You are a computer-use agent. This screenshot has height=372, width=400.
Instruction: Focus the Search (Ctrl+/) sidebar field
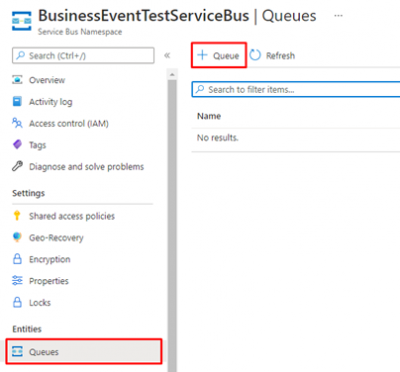83,55
